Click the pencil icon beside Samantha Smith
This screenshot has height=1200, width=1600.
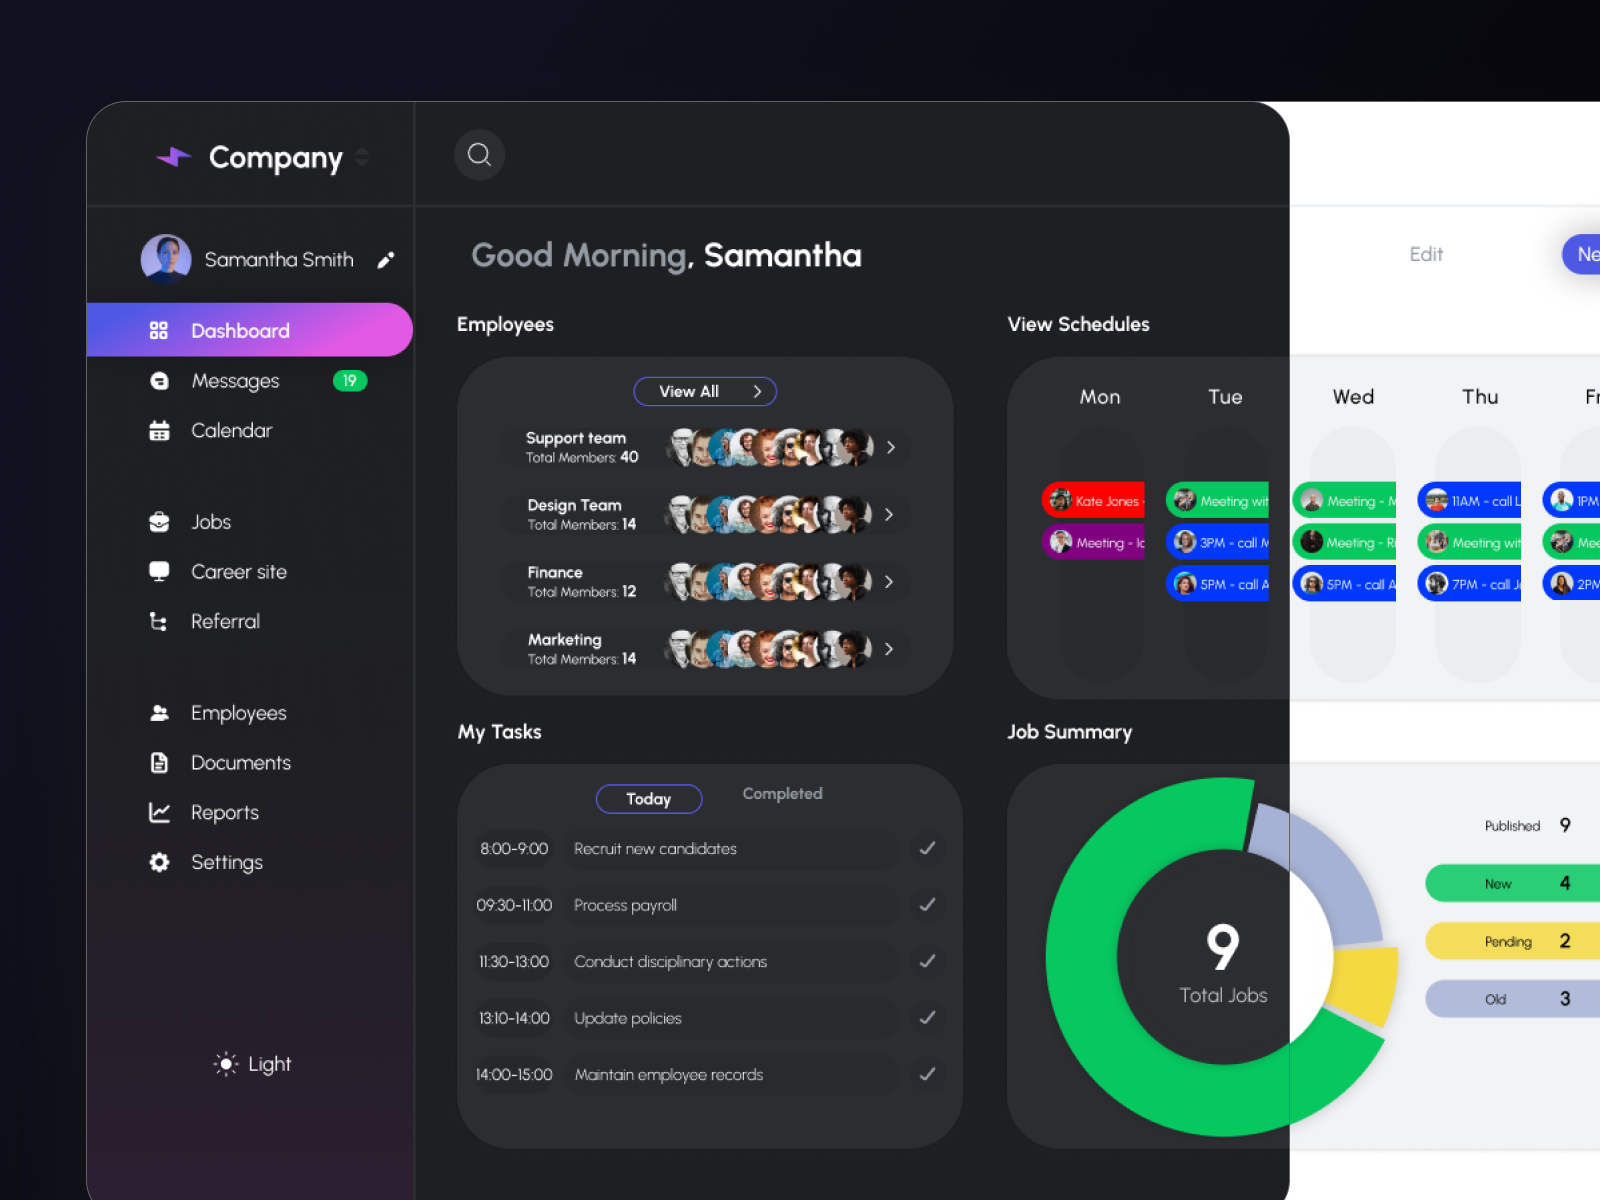(386, 259)
